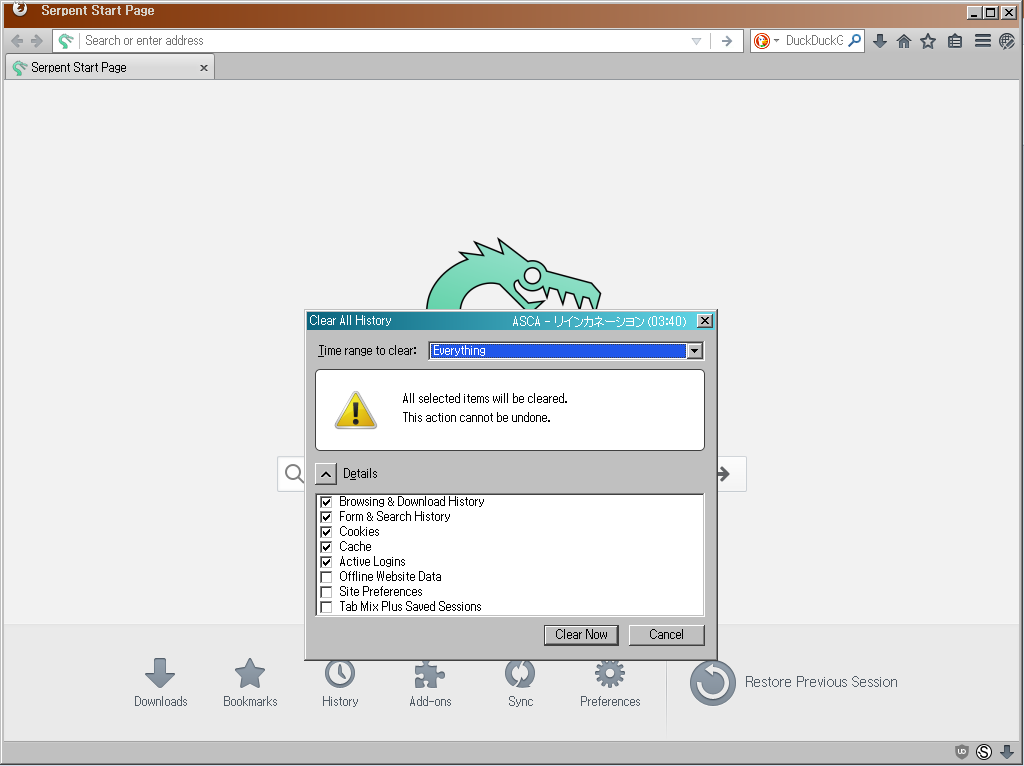Click the uBlock Origin shield icon

point(962,752)
